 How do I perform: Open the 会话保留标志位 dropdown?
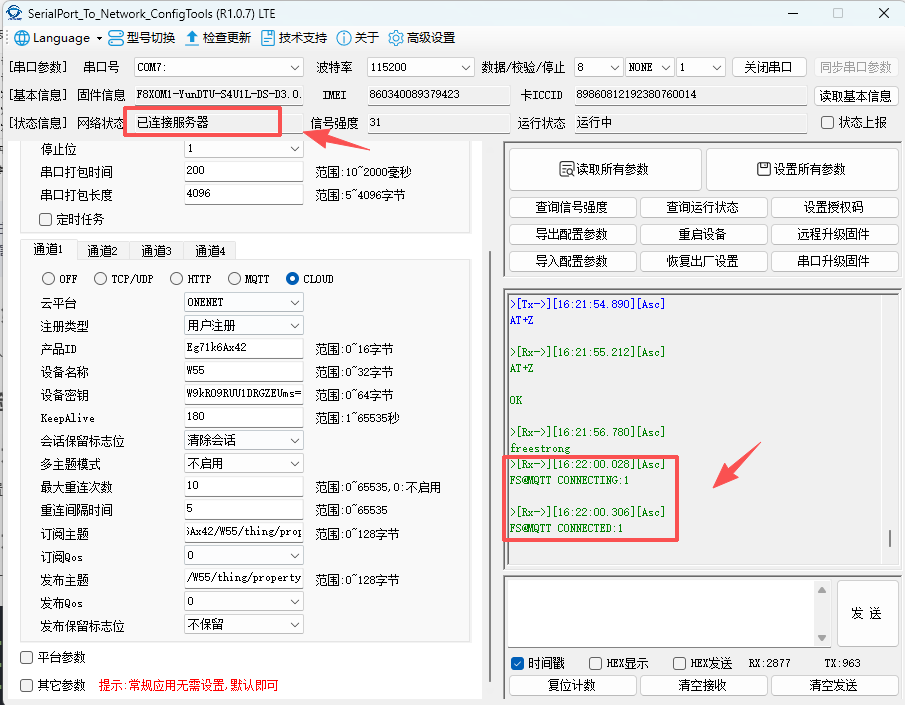(x=244, y=441)
